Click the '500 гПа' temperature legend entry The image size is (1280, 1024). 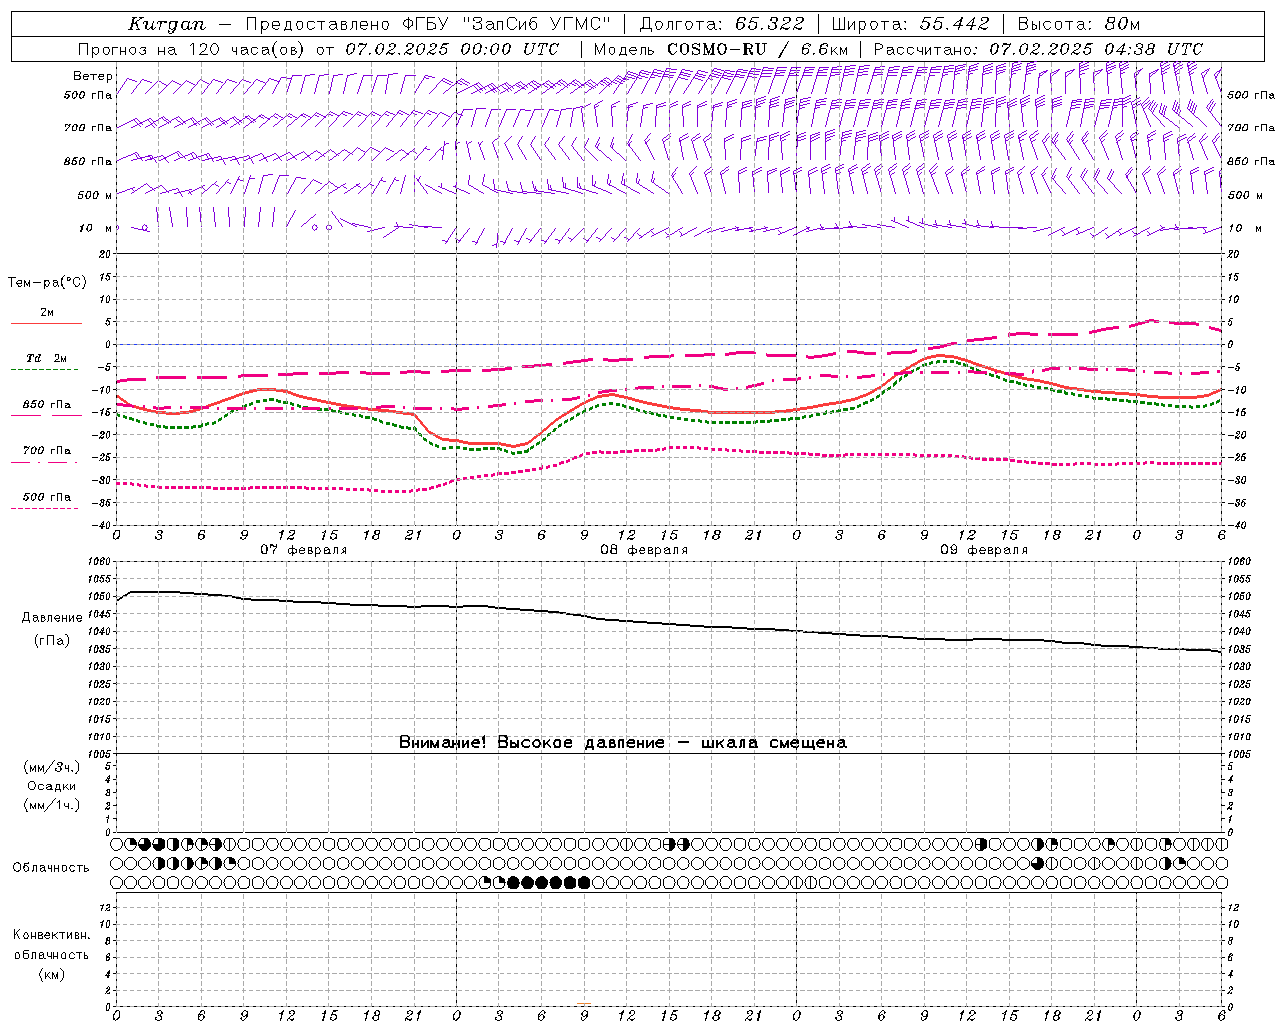click(47, 497)
